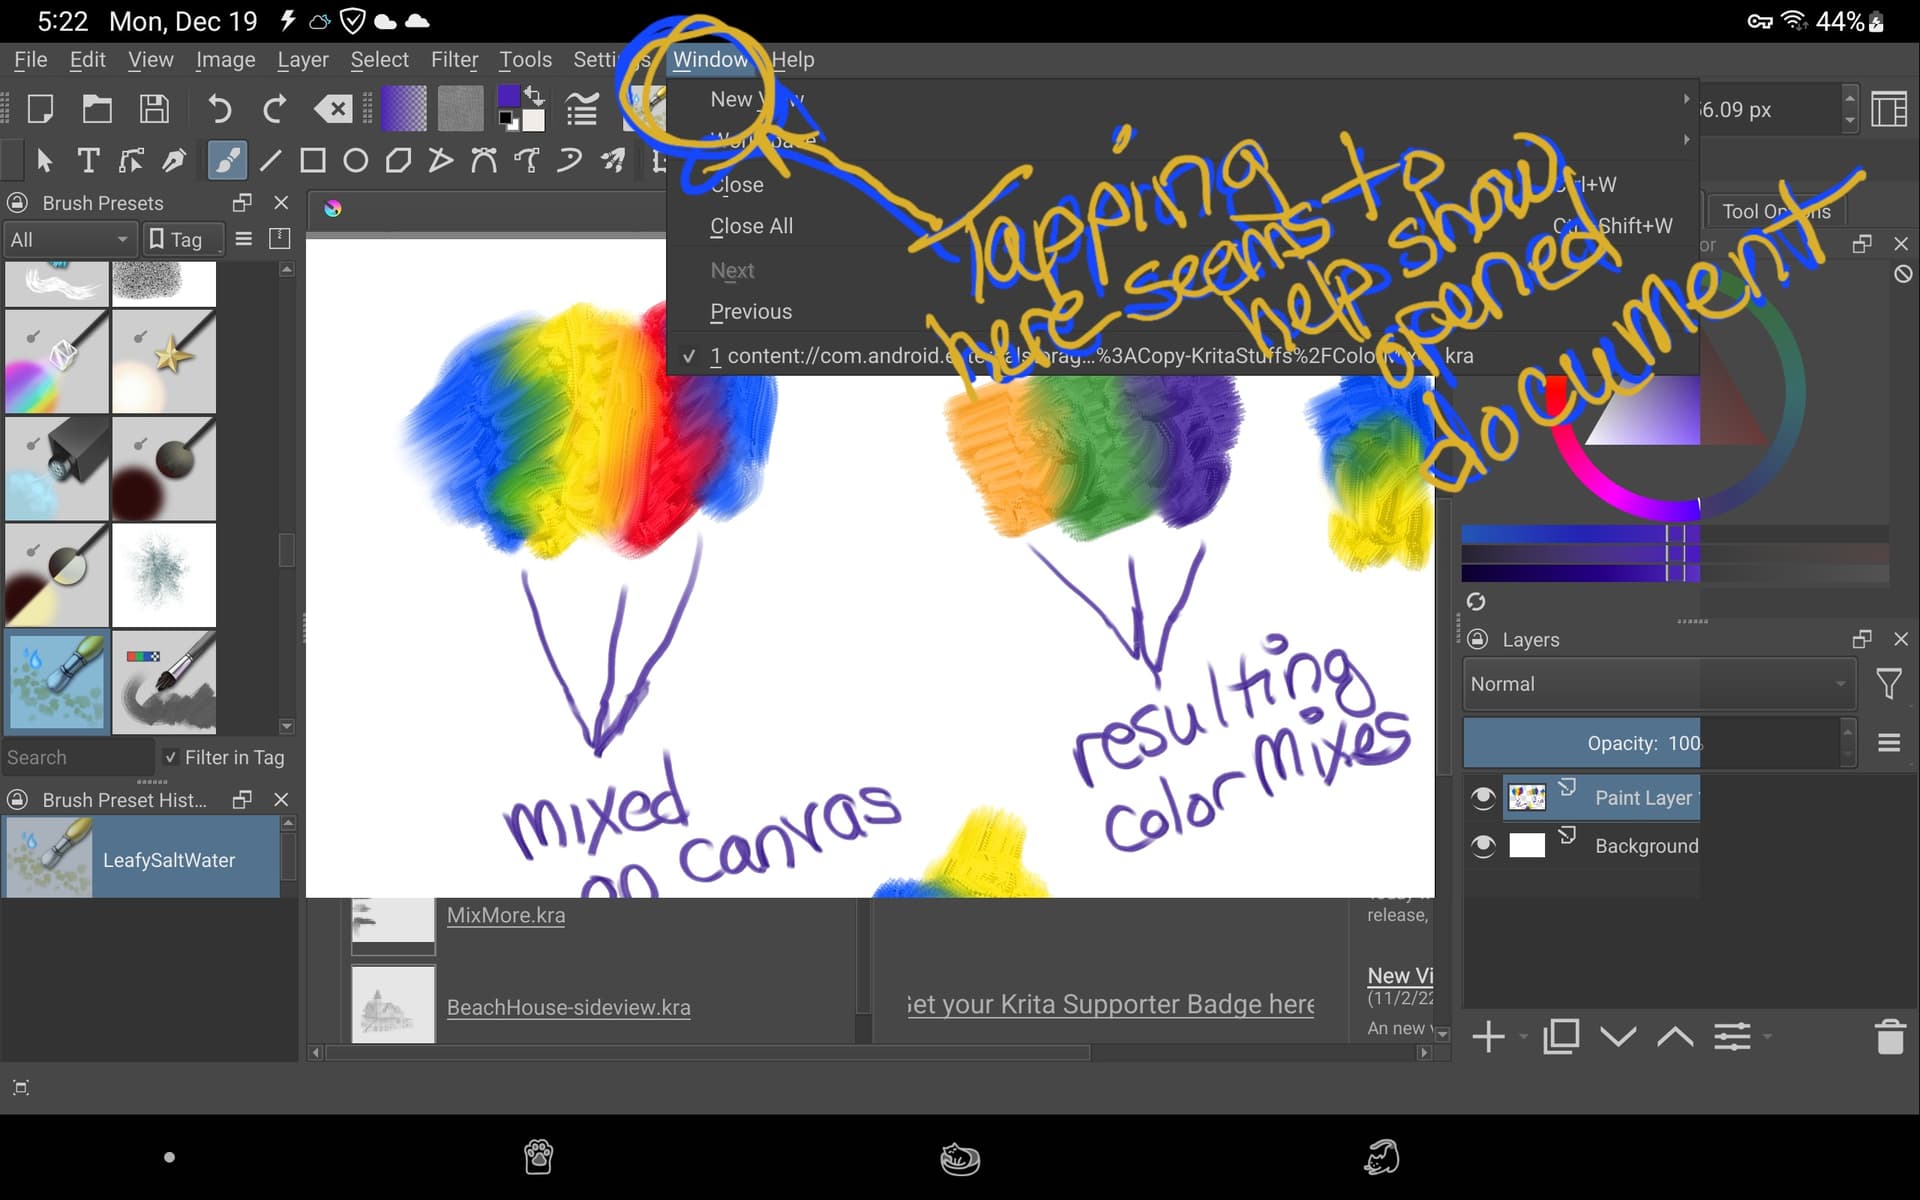Select the Freehand Brush tool
This screenshot has width=1920, height=1200.
click(x=227, y=160)
